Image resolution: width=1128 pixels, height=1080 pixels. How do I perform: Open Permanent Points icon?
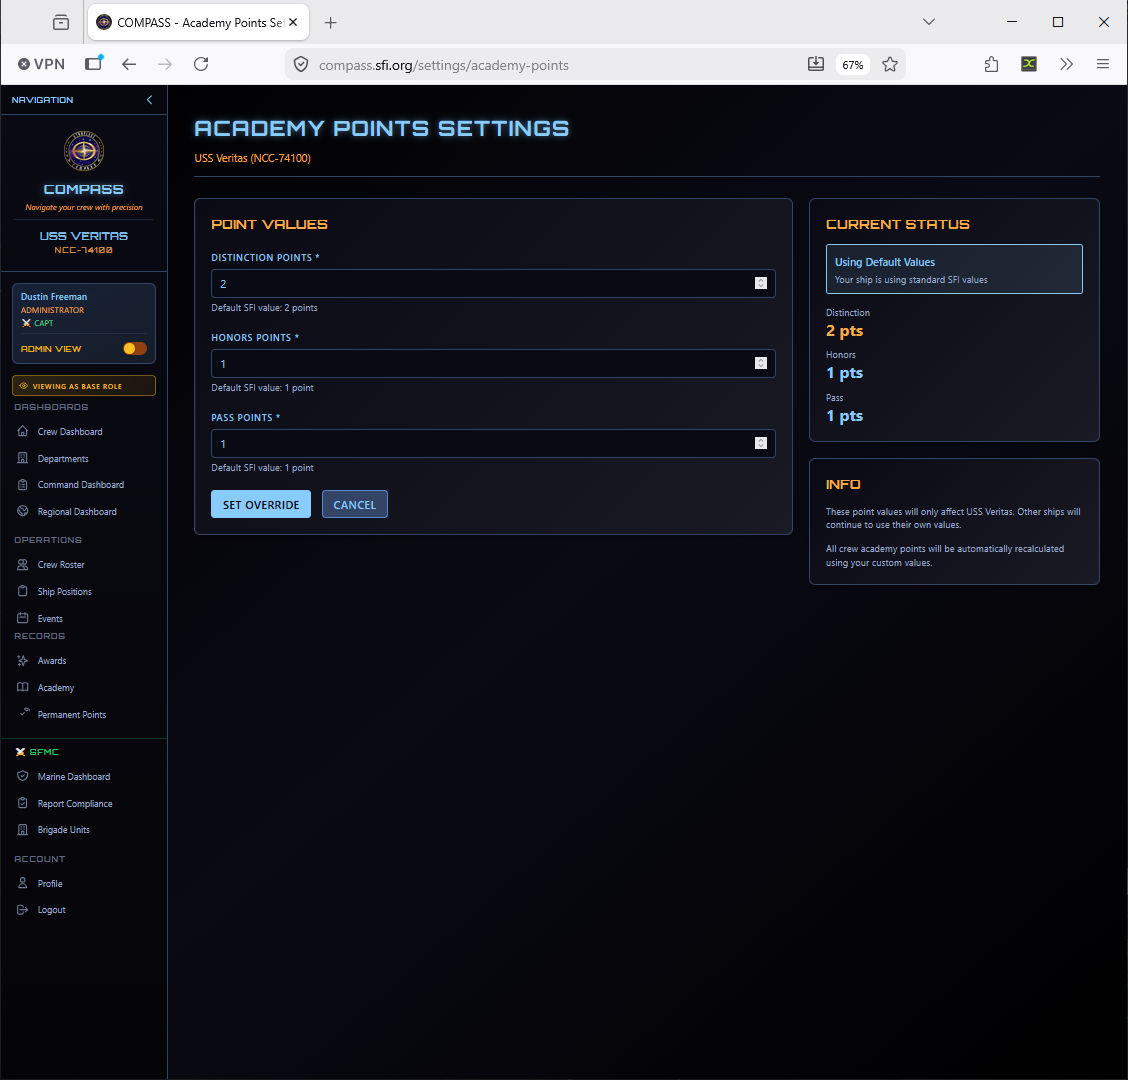tap(24, 712)
